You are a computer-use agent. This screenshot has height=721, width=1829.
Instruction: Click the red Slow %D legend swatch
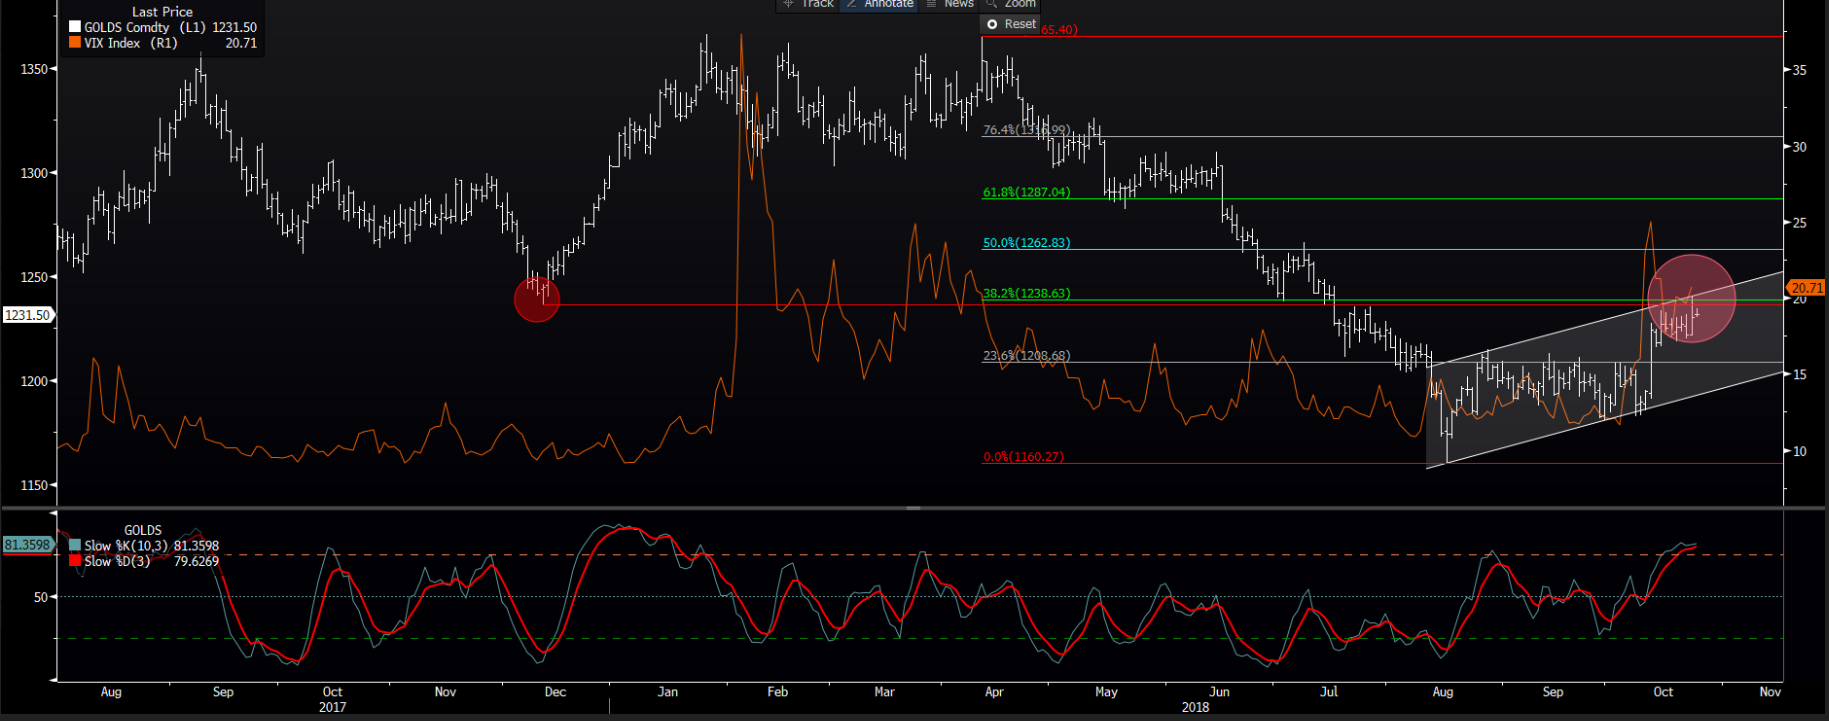(x=75, y=561)
